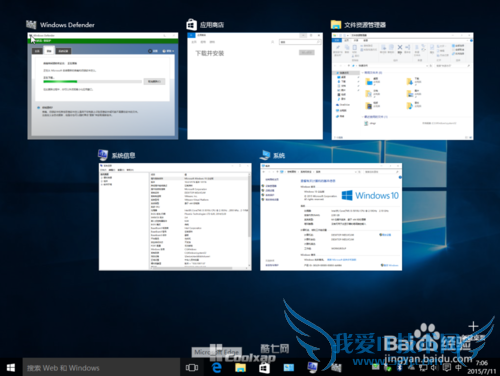Click the Store title bag icon

(191, 24)
